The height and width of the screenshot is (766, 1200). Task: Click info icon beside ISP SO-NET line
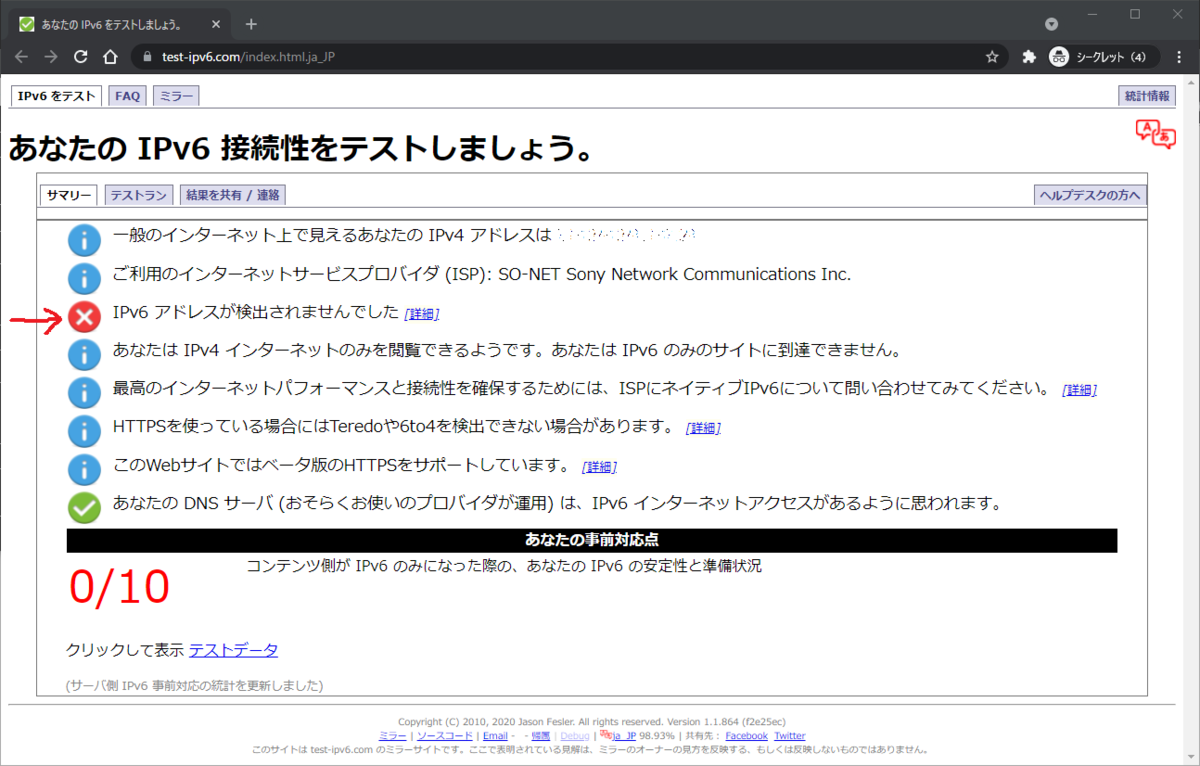click(x=85, y=279)
